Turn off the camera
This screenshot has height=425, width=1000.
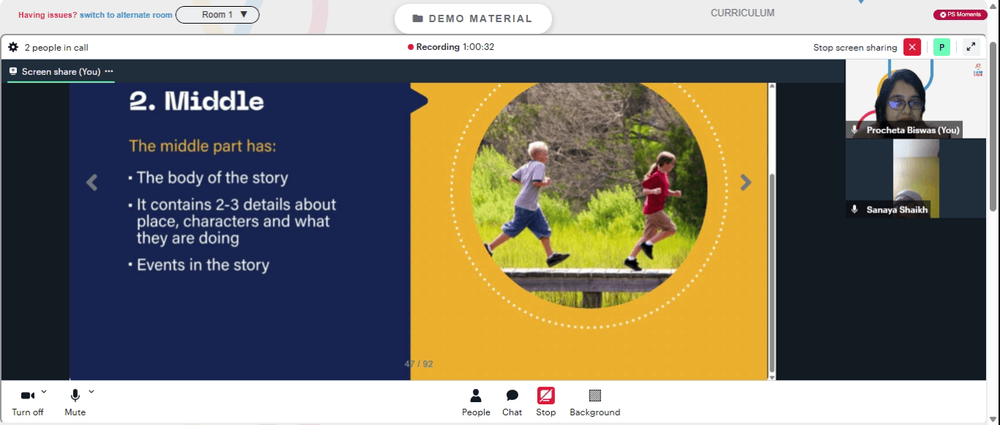point(27,403)
